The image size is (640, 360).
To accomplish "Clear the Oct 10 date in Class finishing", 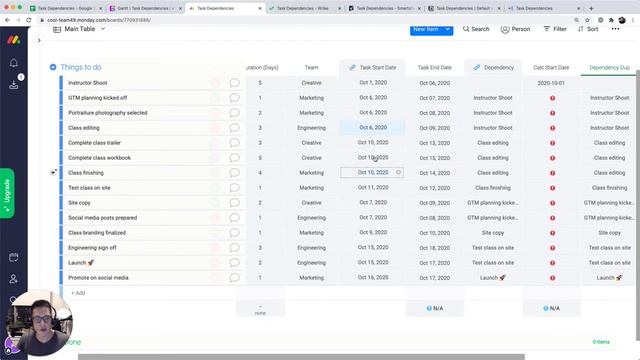I will 398,172.
